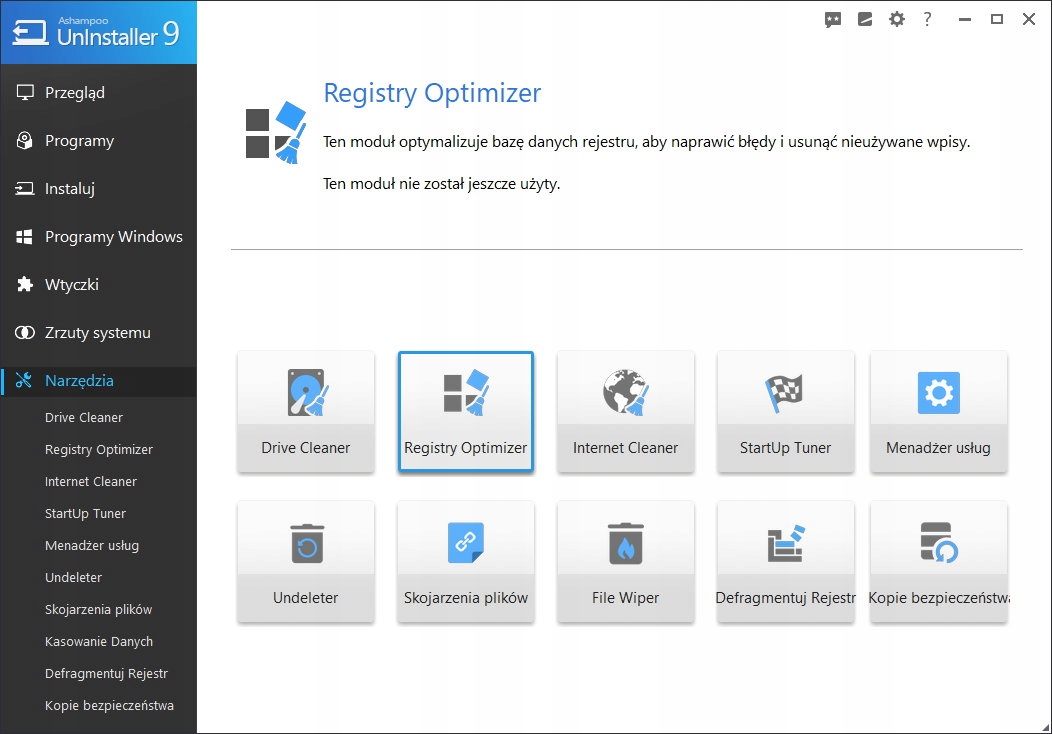Collapse the Narzędzia sidebar section
The width and height of the screenshot is (1053, 734).
[79, 381]
